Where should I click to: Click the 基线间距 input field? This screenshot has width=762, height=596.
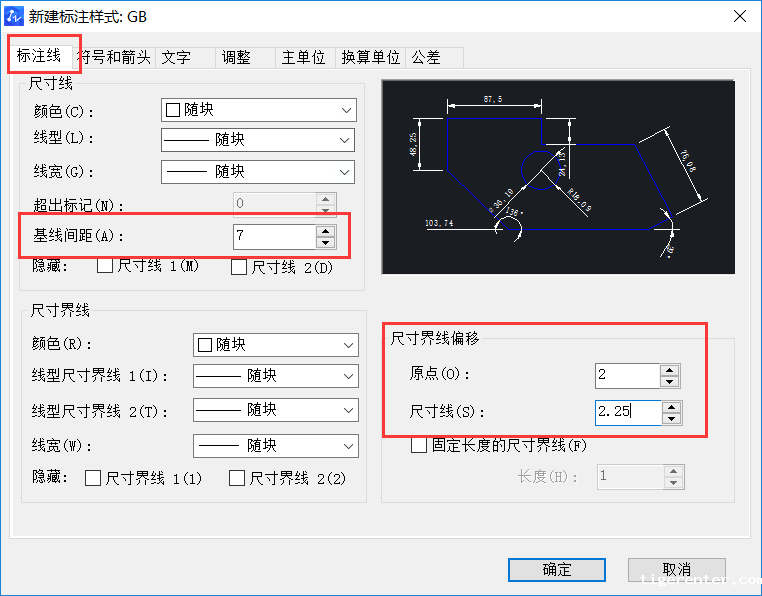click(273, 237)
